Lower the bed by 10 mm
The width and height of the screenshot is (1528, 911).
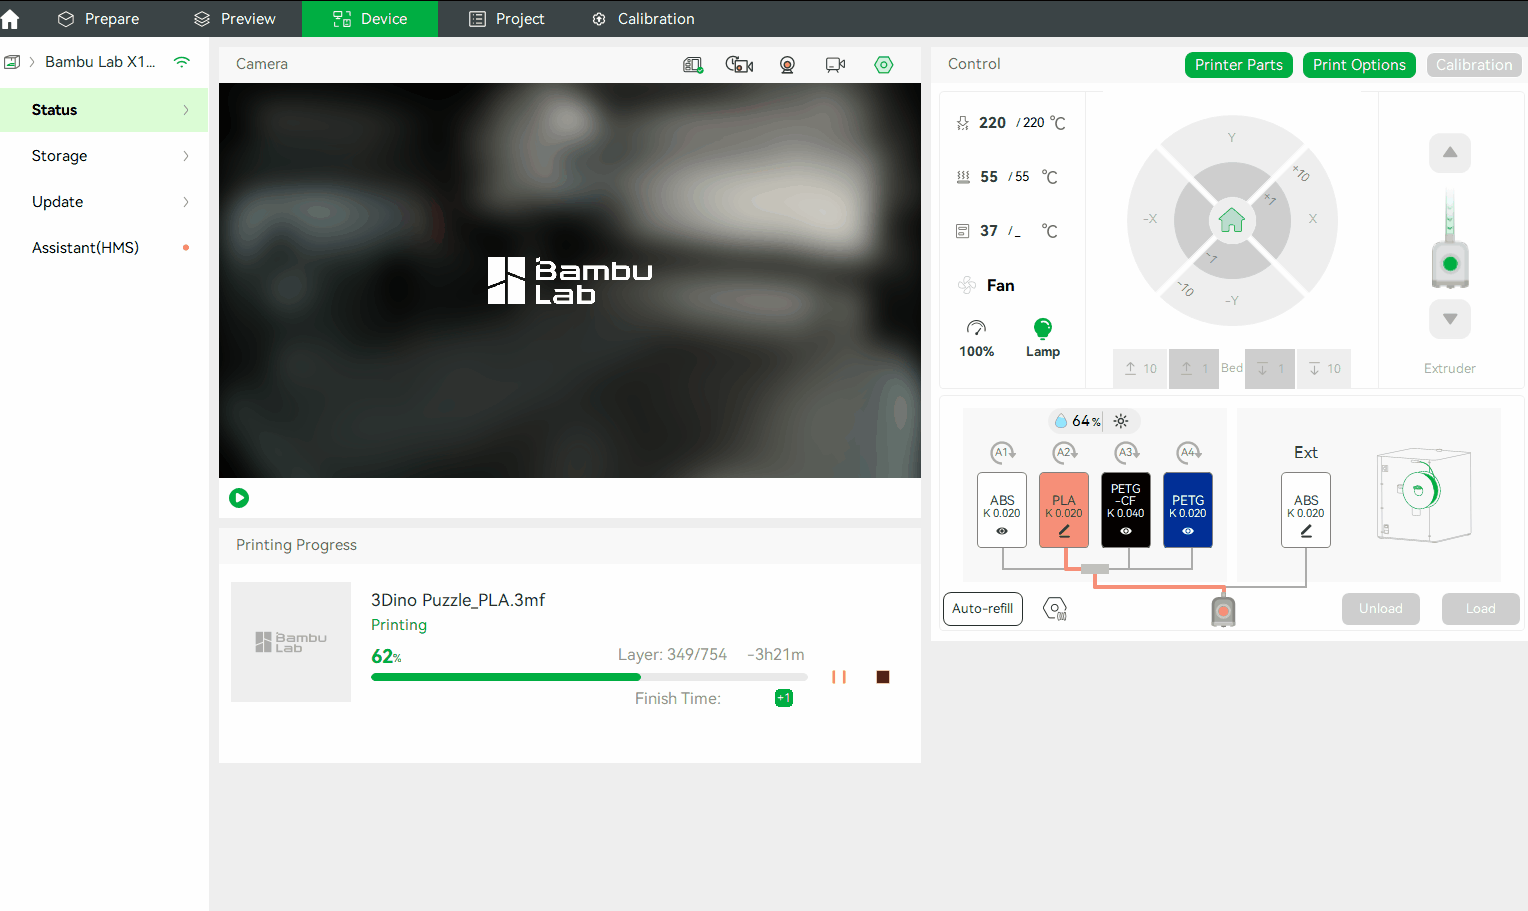(x=1324, y=369)
